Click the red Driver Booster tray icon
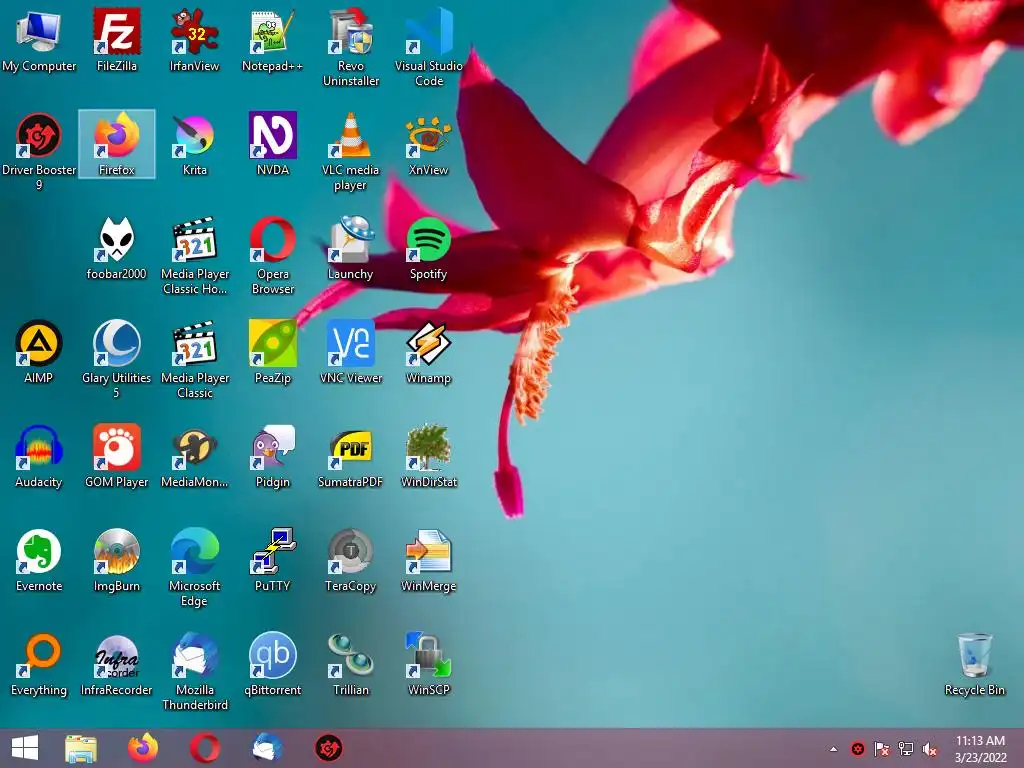This screenshot has width=1024, height=768. click(858, 749)
